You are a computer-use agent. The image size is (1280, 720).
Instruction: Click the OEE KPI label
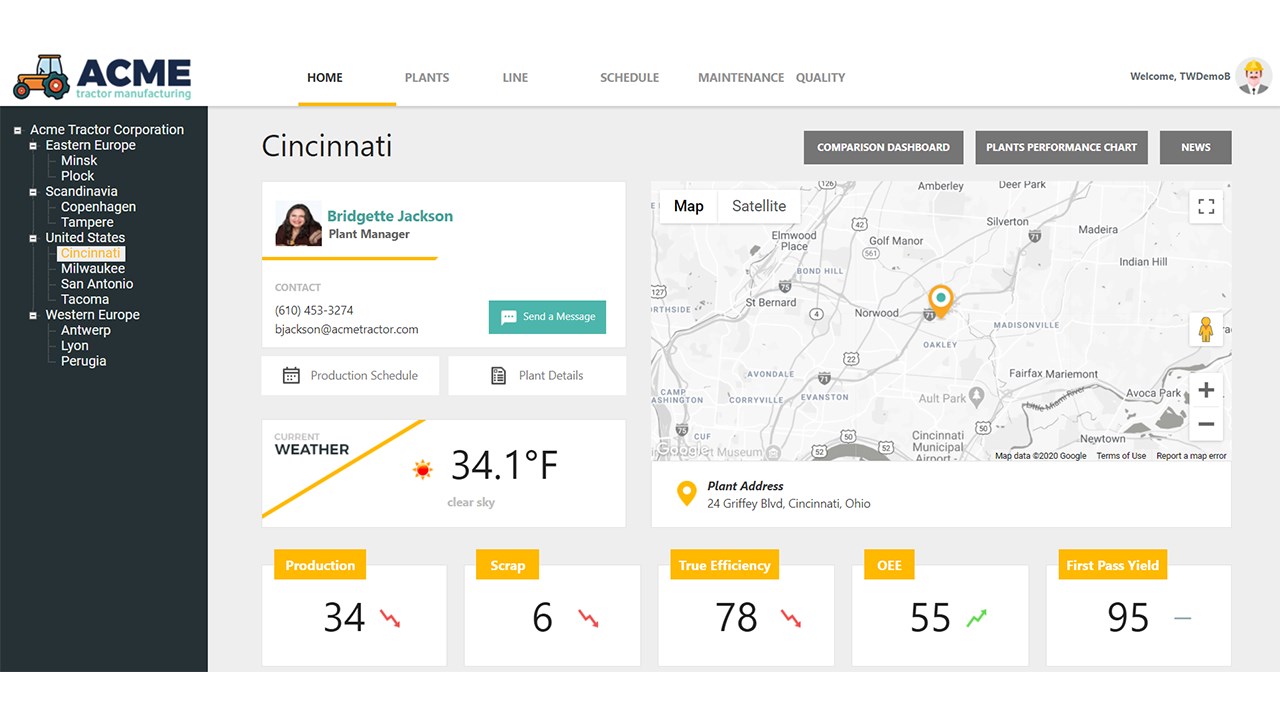tap(889, 565)
